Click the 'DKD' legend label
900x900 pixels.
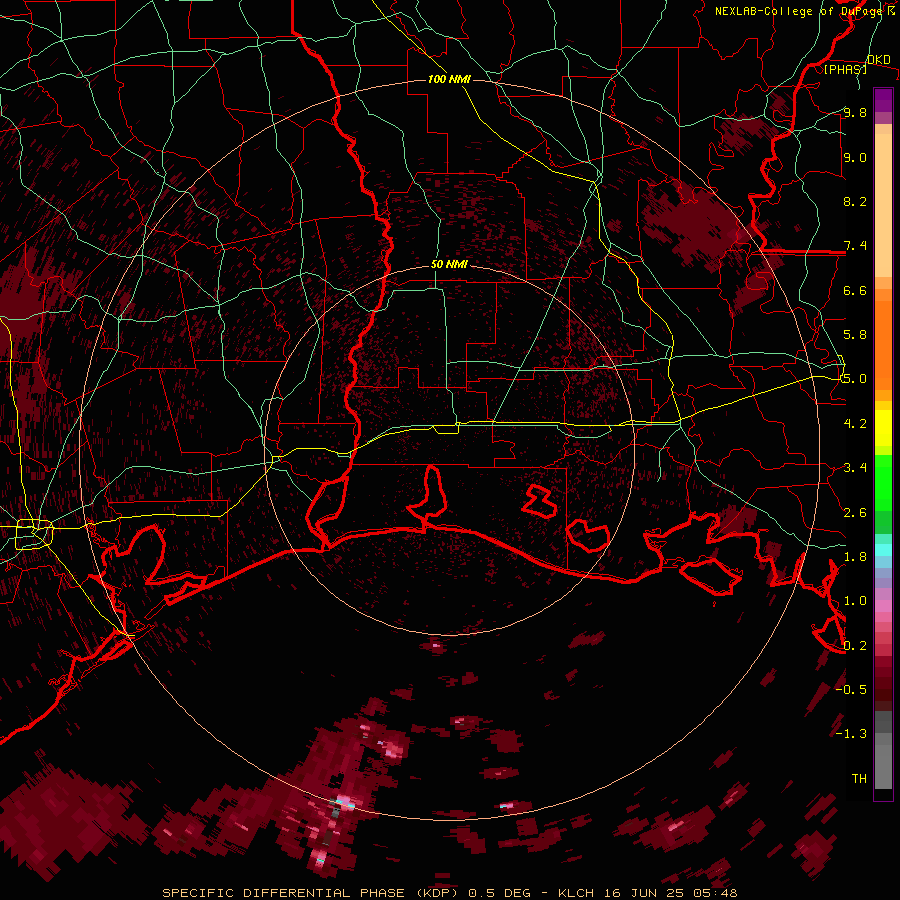(879, 60)
